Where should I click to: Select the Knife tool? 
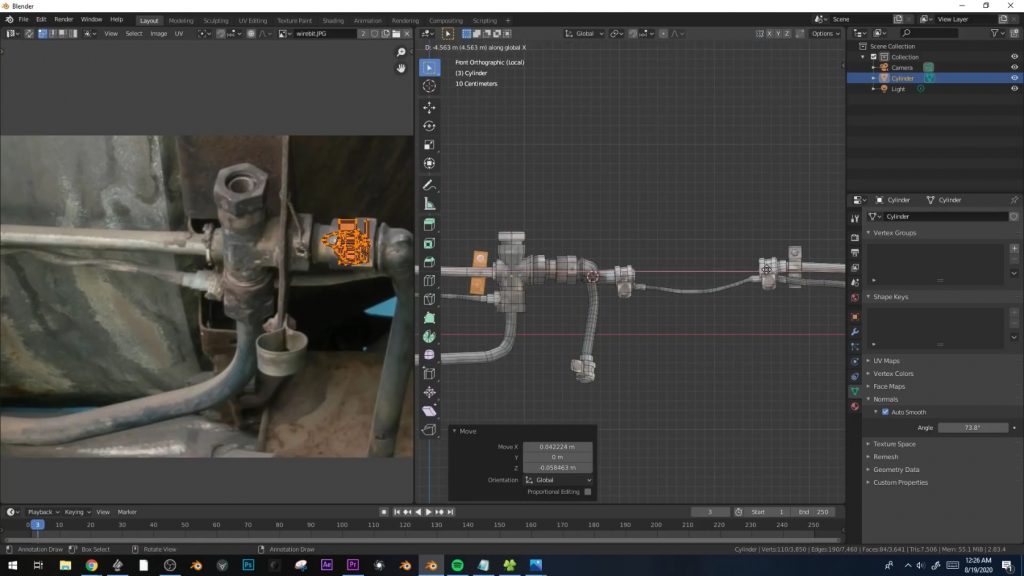(x=429, y=299)
